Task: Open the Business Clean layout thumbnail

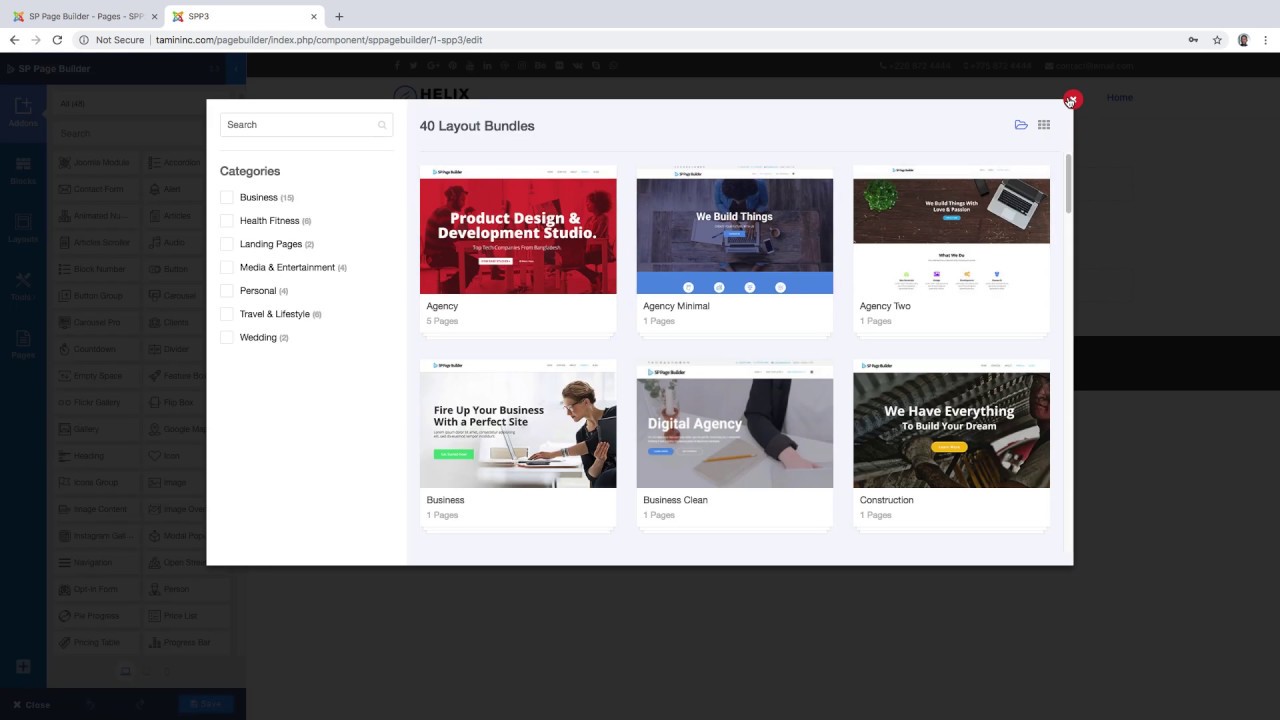Action: coord(735,424)
